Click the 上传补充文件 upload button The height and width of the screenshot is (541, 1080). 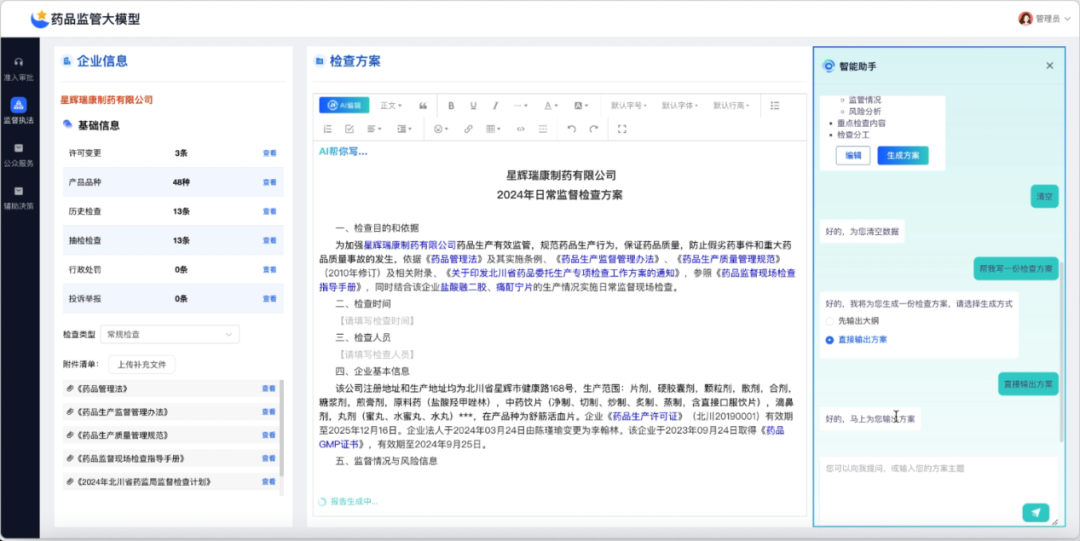143,364
